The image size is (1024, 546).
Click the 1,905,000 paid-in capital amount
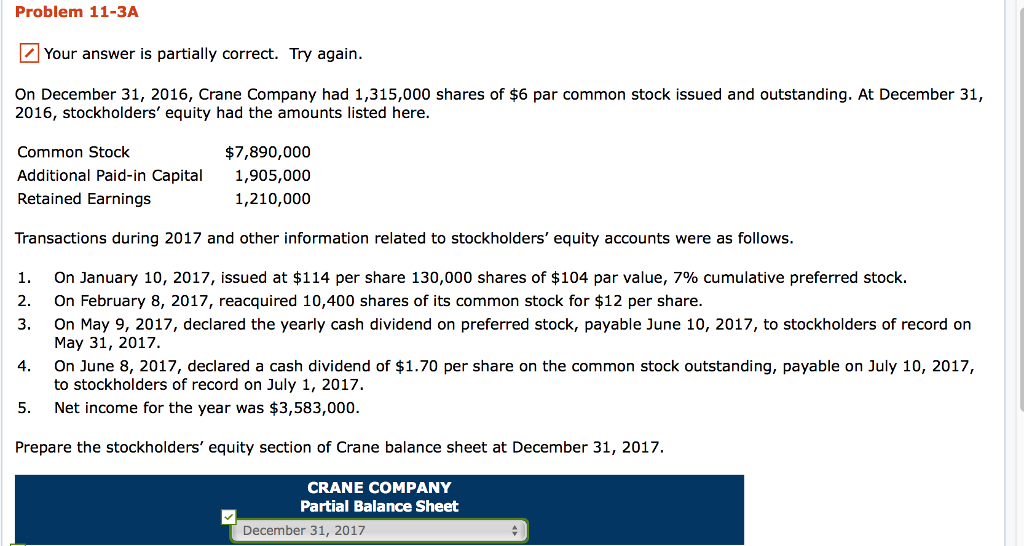(272, 175)
